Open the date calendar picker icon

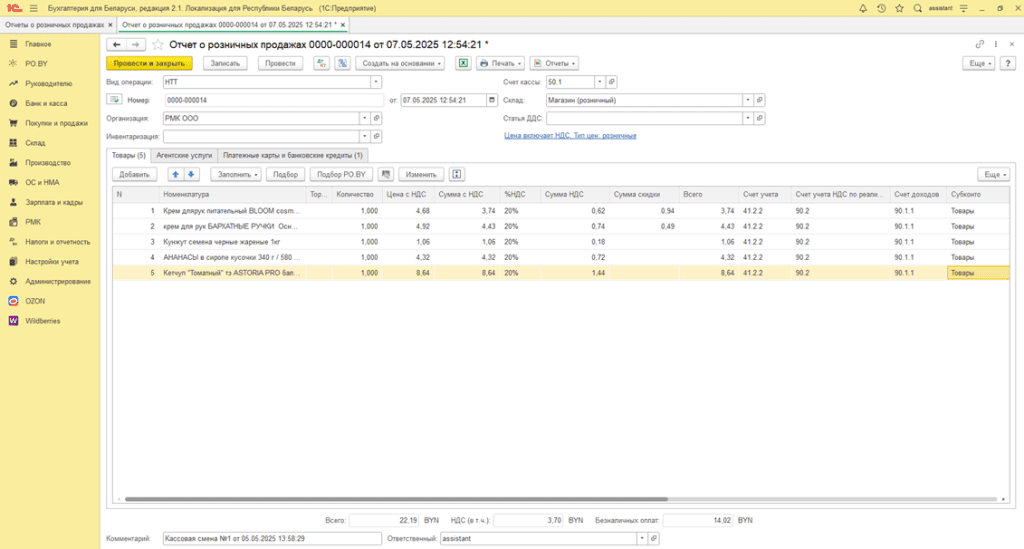492,100
